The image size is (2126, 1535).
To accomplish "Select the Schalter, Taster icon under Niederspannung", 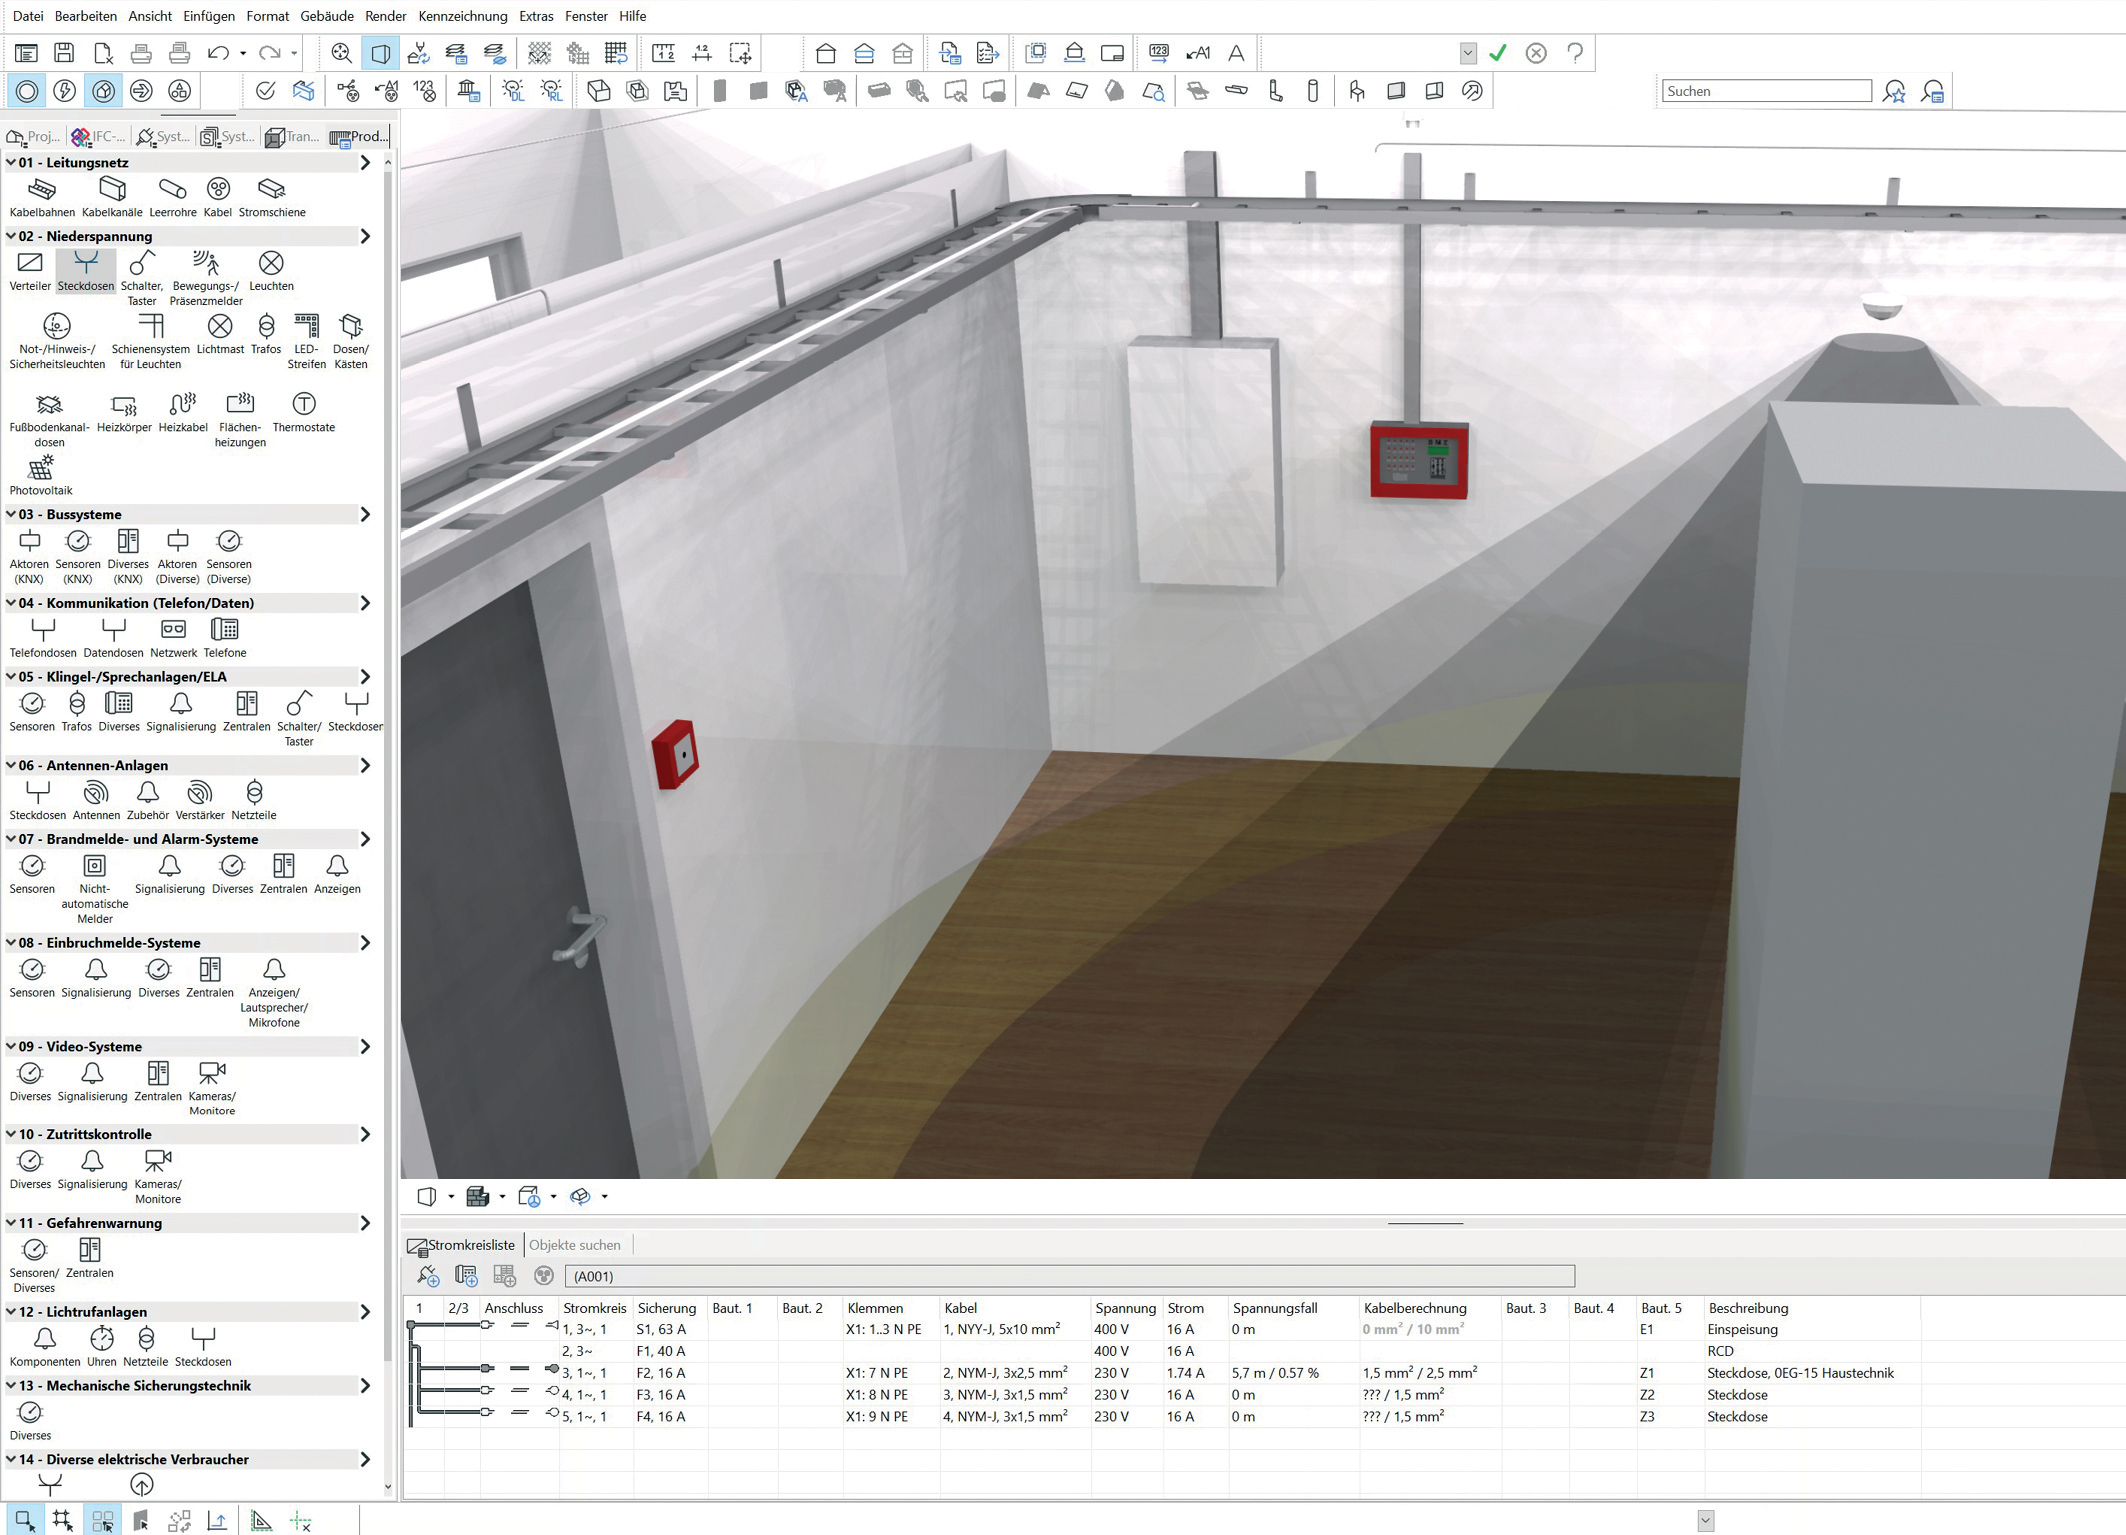I will [142, 278].
